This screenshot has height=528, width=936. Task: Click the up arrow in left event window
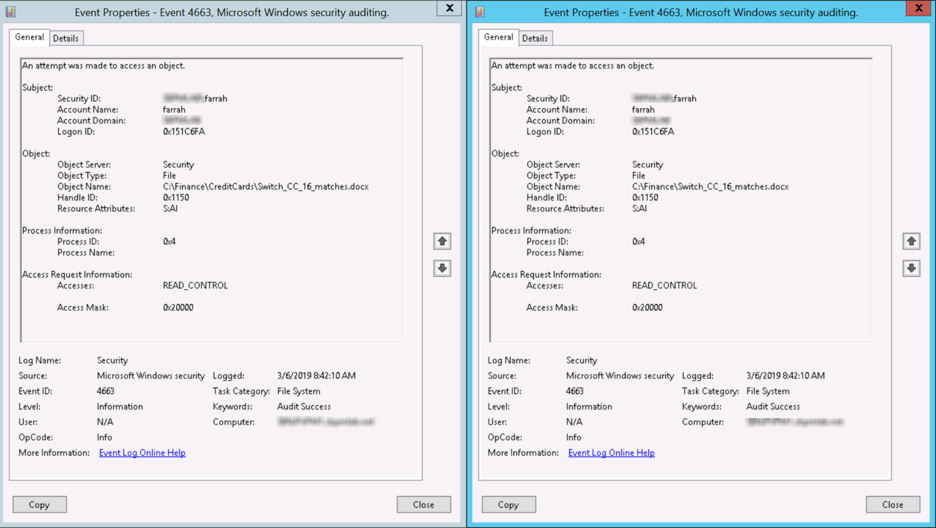click(x=442, y=241)
